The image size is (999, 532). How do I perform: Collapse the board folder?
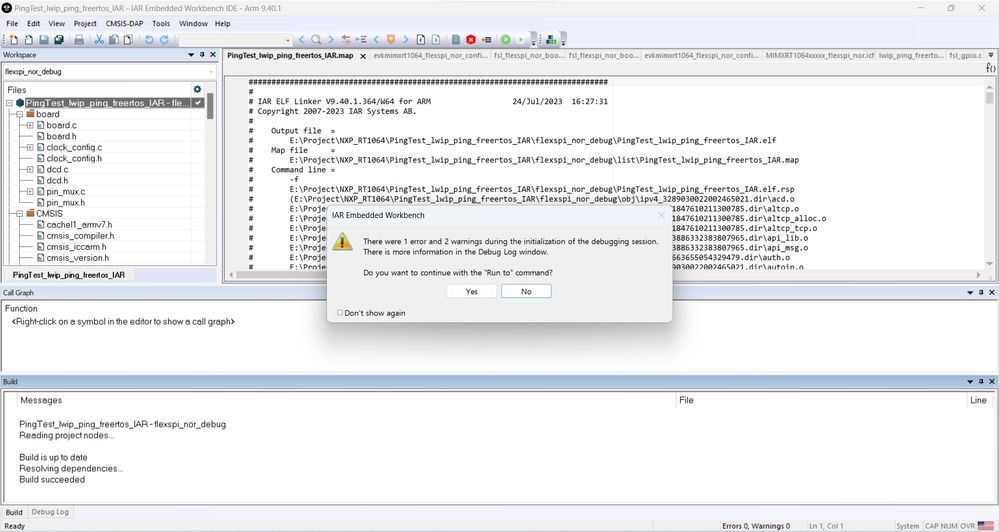click(20, 115)
